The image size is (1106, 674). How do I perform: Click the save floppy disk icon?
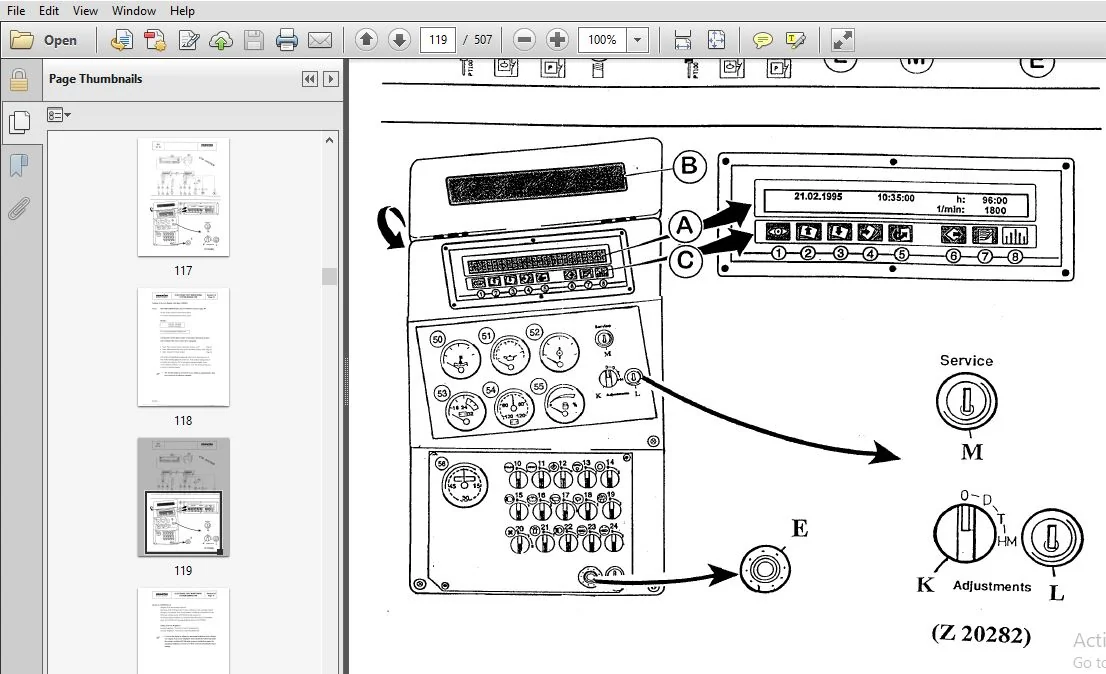(x=254, y=40)
